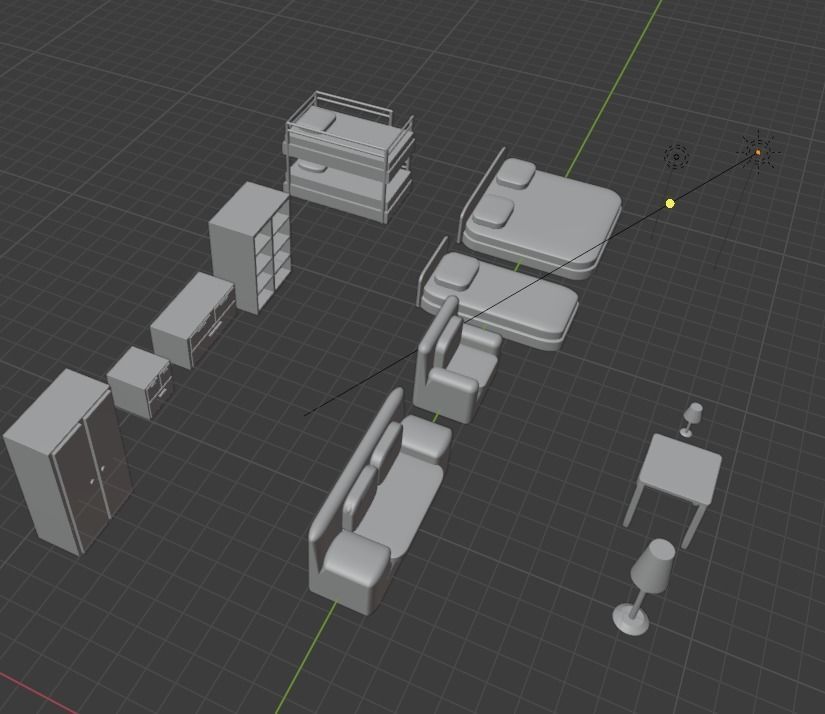Select the small nightstand cabinet
The image size is (825, 714).
pyautogui.click(x=140, y=382)
